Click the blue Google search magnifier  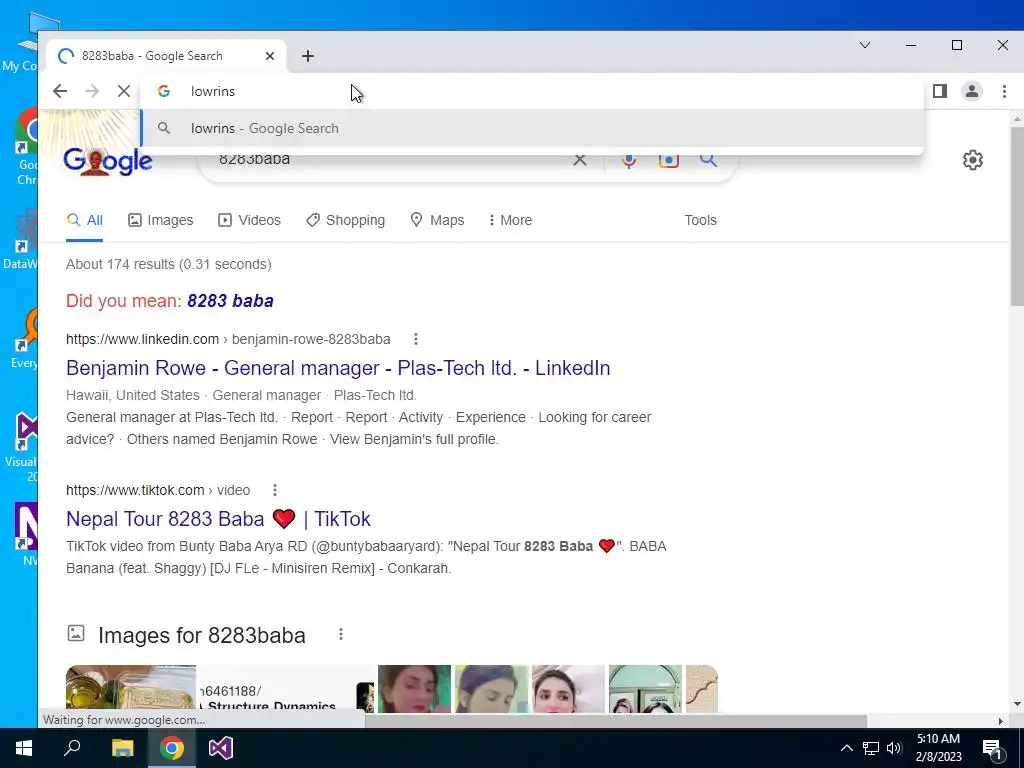click(709, 159)
